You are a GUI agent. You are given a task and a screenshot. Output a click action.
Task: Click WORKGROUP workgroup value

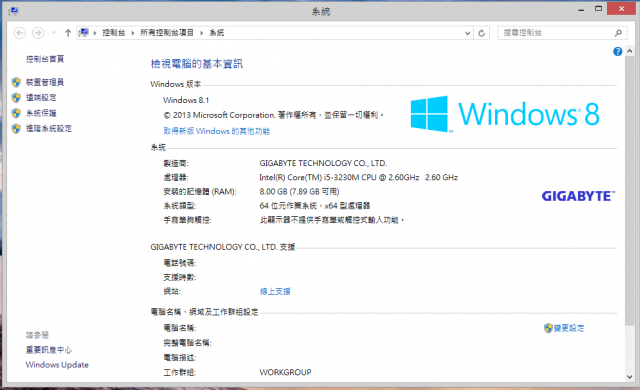(285, 372)
